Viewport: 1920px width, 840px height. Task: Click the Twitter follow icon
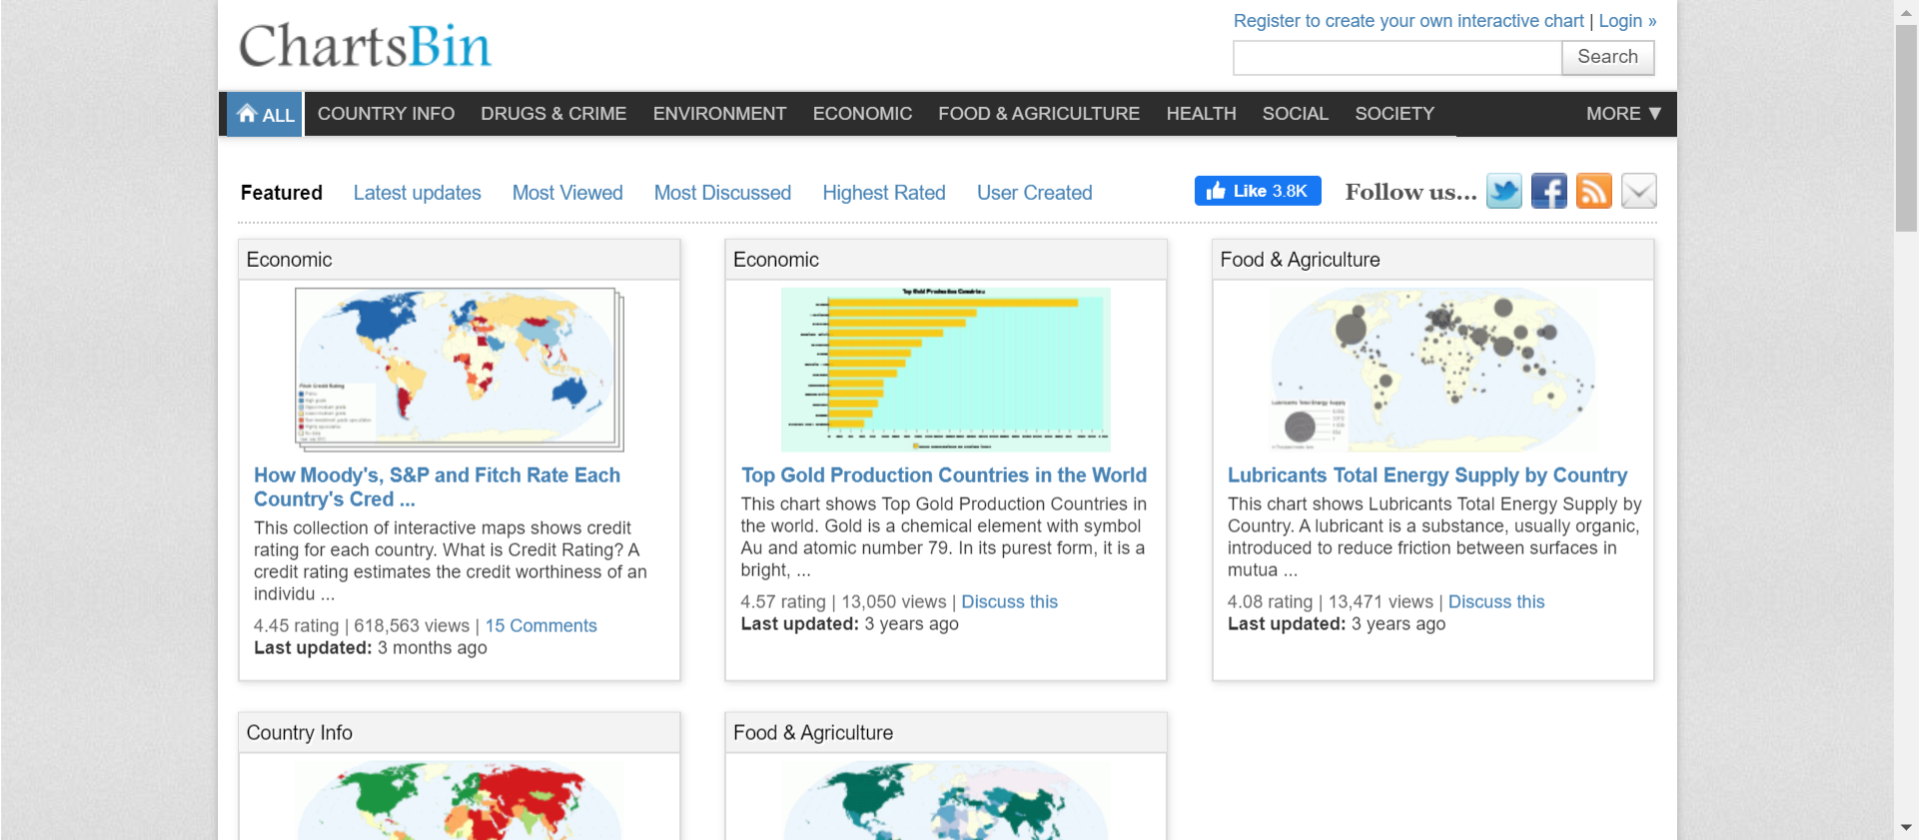(1503, 191)
